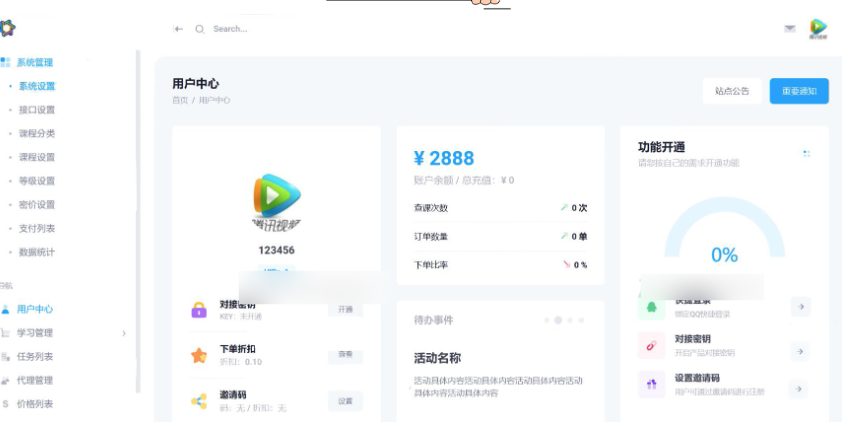Click the yellow share 邀请码 icon
The image size is (842, 431).
pyautogui.click(x=199, y=401)
